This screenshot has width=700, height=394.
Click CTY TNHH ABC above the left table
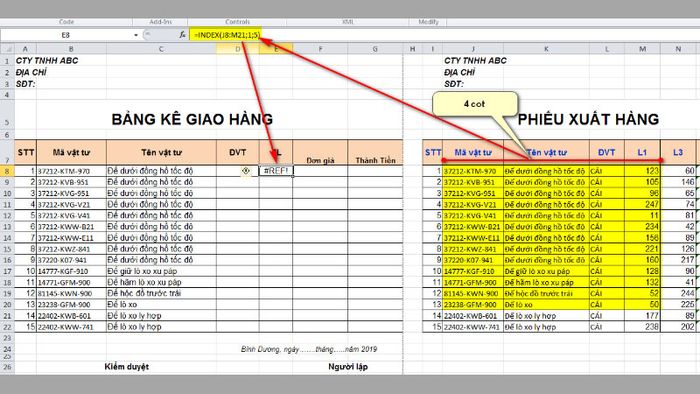(47, 61)
